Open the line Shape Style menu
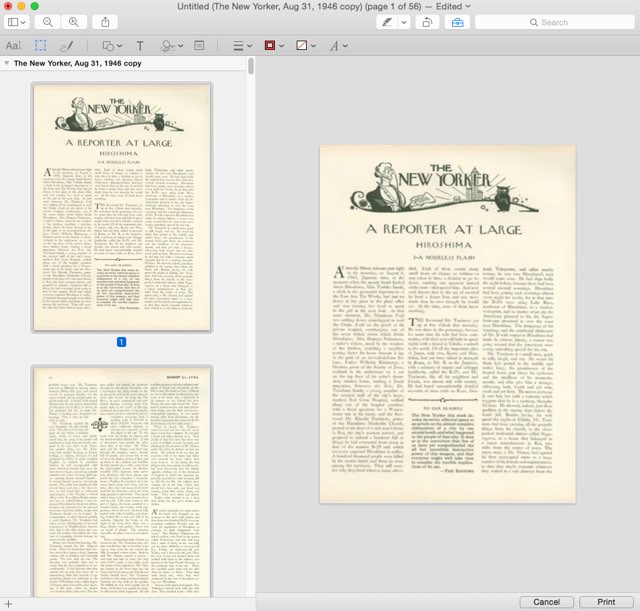Image resolution: width=640 pixels, height=611 pixels. 242,46
